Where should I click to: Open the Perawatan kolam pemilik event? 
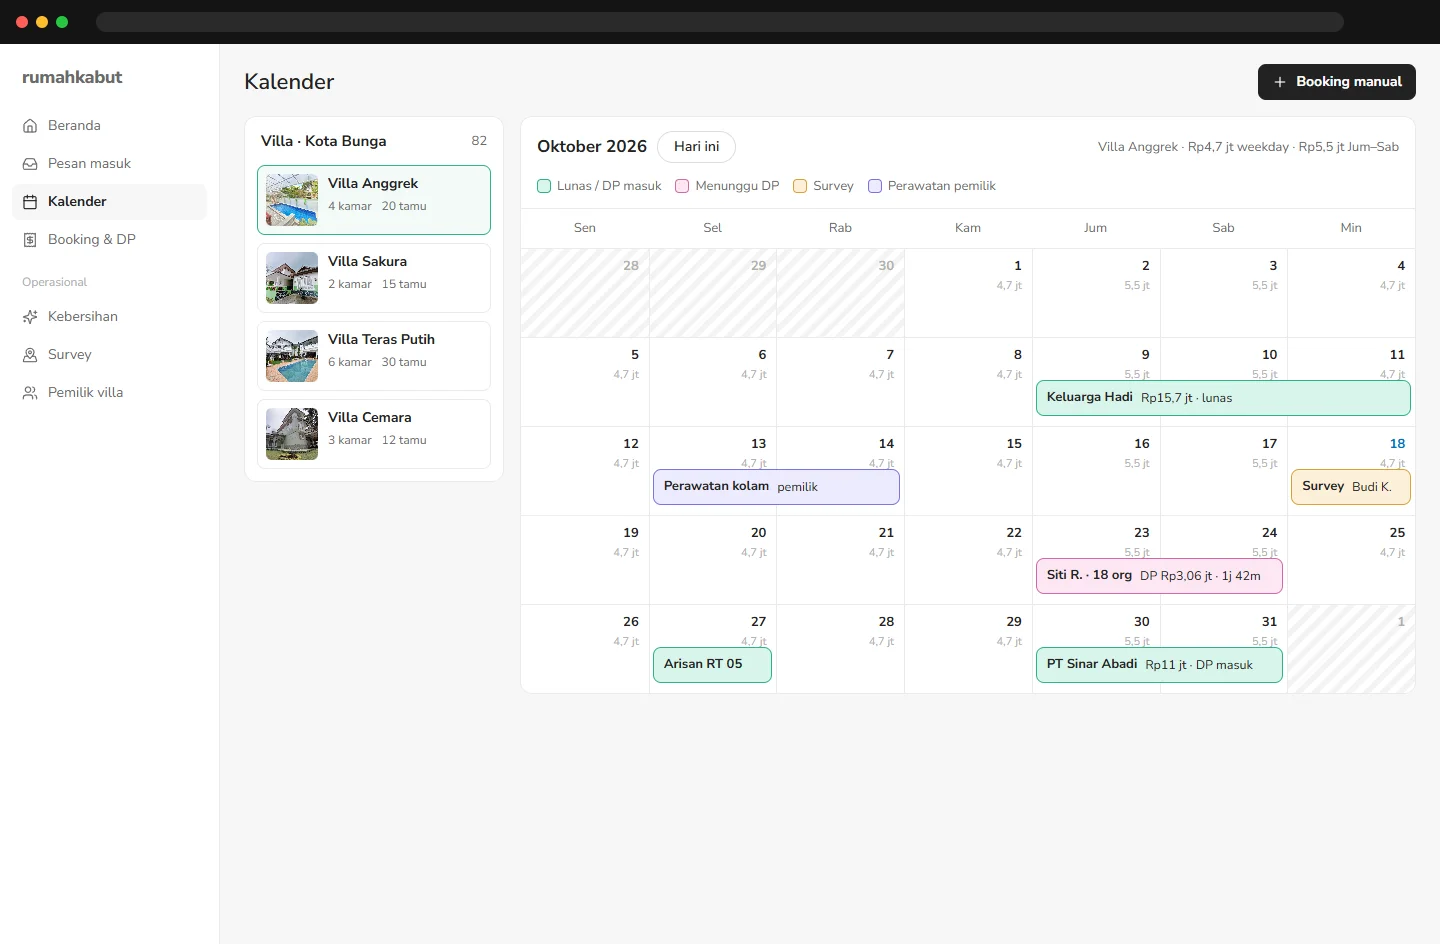[776, 487]
